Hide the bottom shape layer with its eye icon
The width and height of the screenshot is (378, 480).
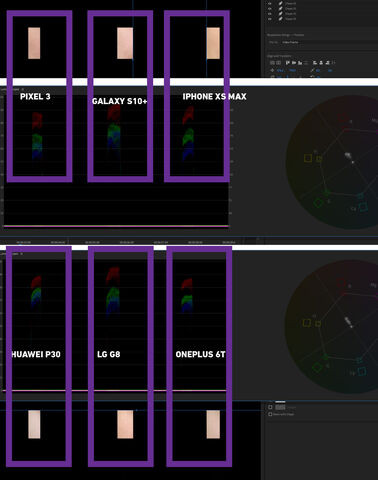tap(270, 19)
